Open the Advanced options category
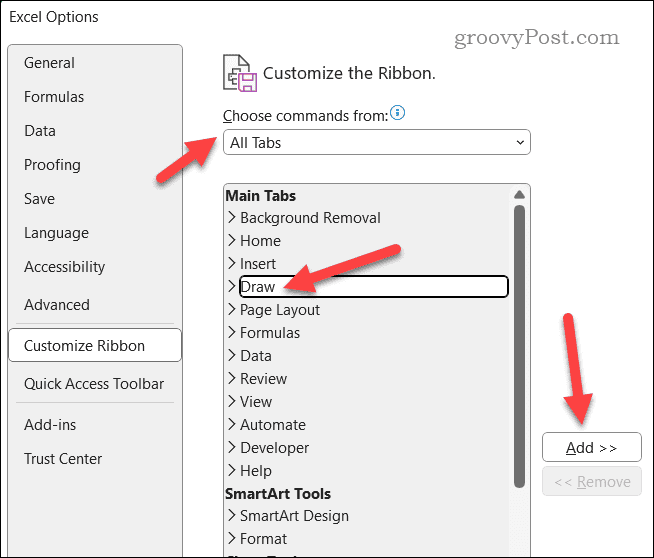 pyautogui.click(x=57, y=305)
